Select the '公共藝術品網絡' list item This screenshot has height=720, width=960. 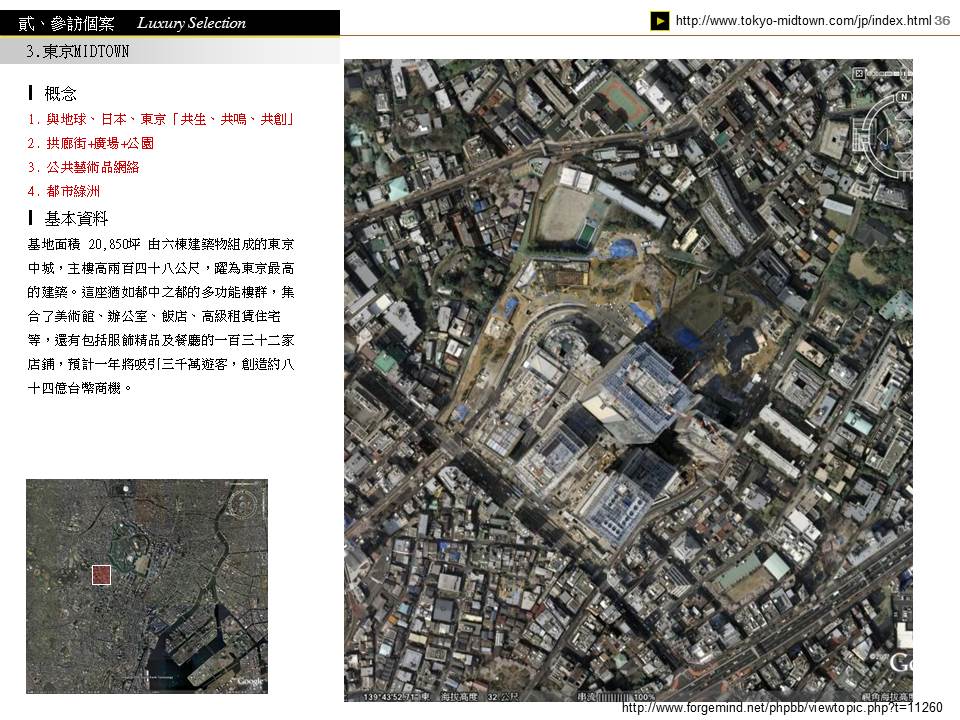click(84, 167)
